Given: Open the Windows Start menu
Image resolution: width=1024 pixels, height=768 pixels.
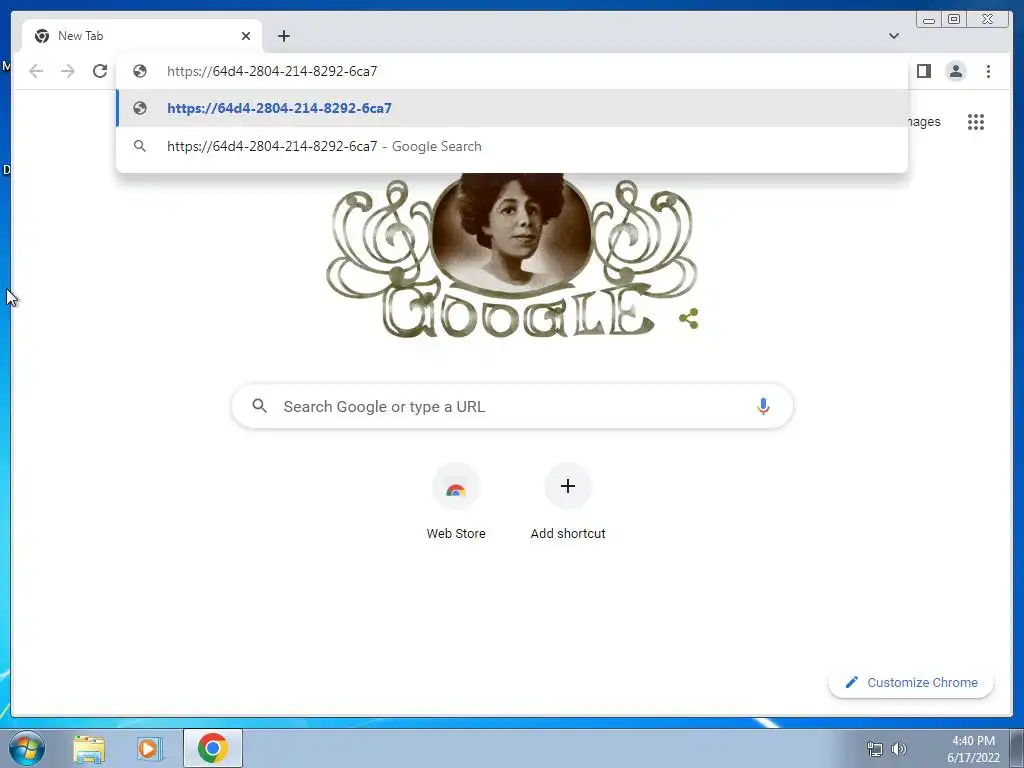Looking at the screenshot, I should [x=27, y=748].
